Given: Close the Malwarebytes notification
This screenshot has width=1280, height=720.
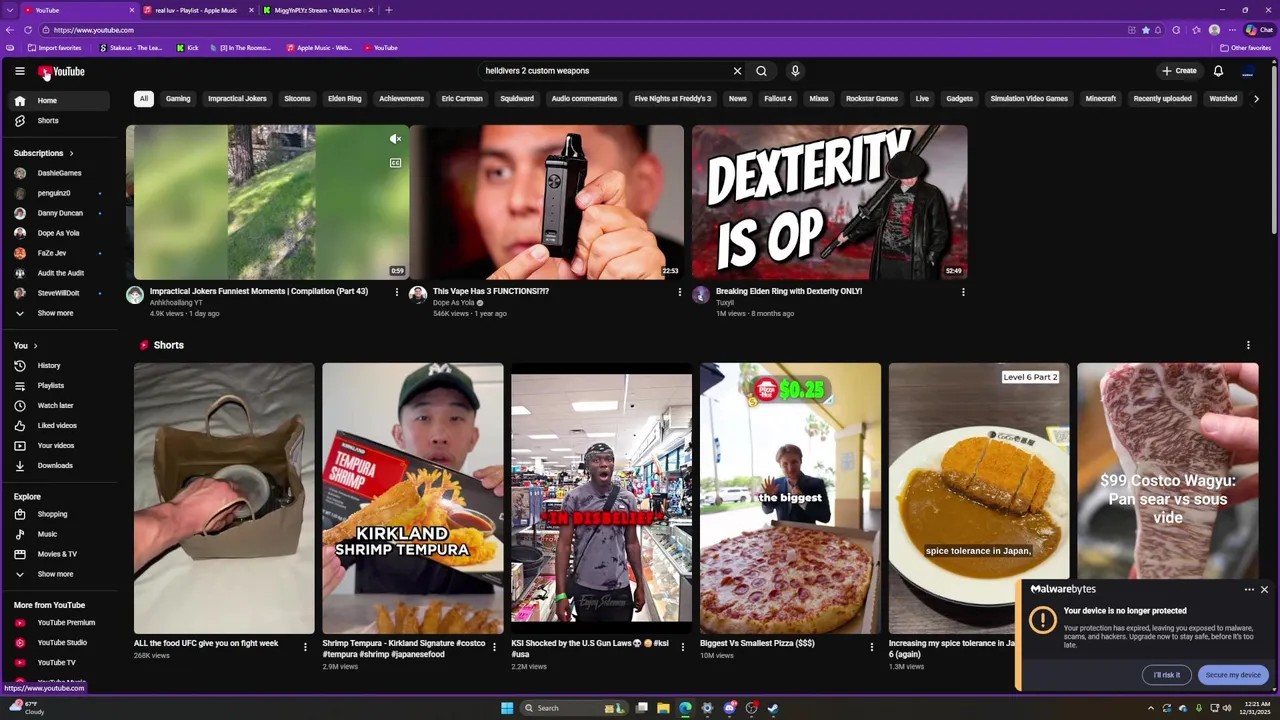Looking at the screenshot, I should click(x=1264, y=589).
